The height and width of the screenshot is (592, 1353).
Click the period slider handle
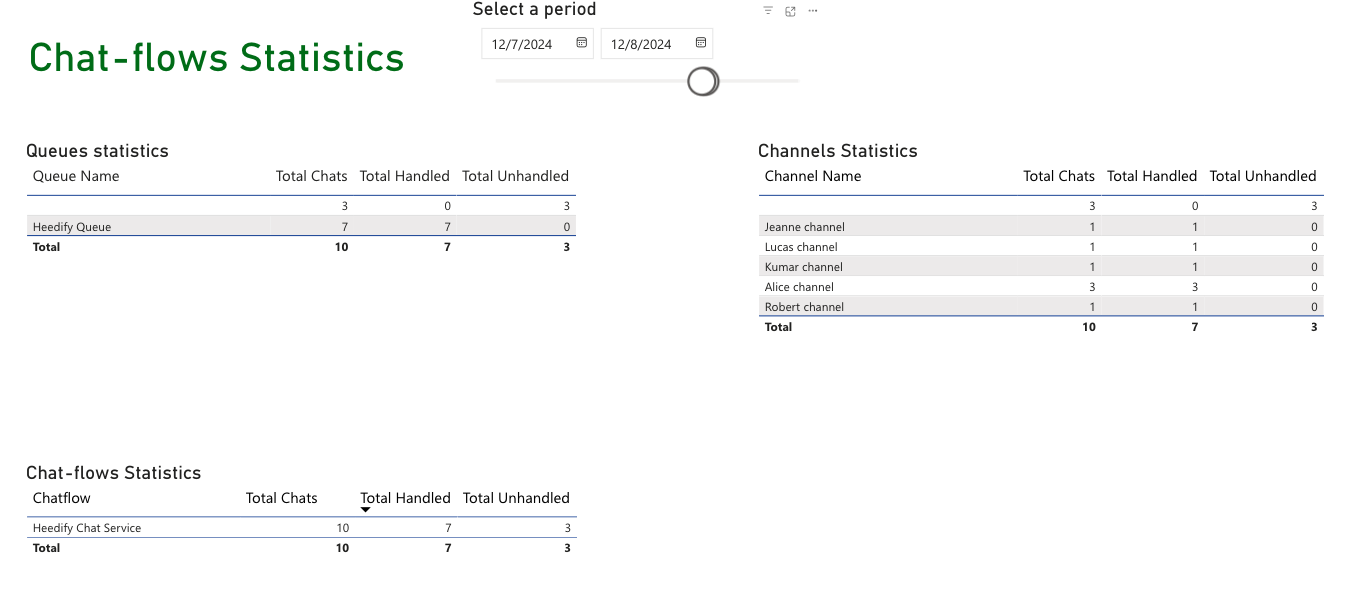click(703, 81)
